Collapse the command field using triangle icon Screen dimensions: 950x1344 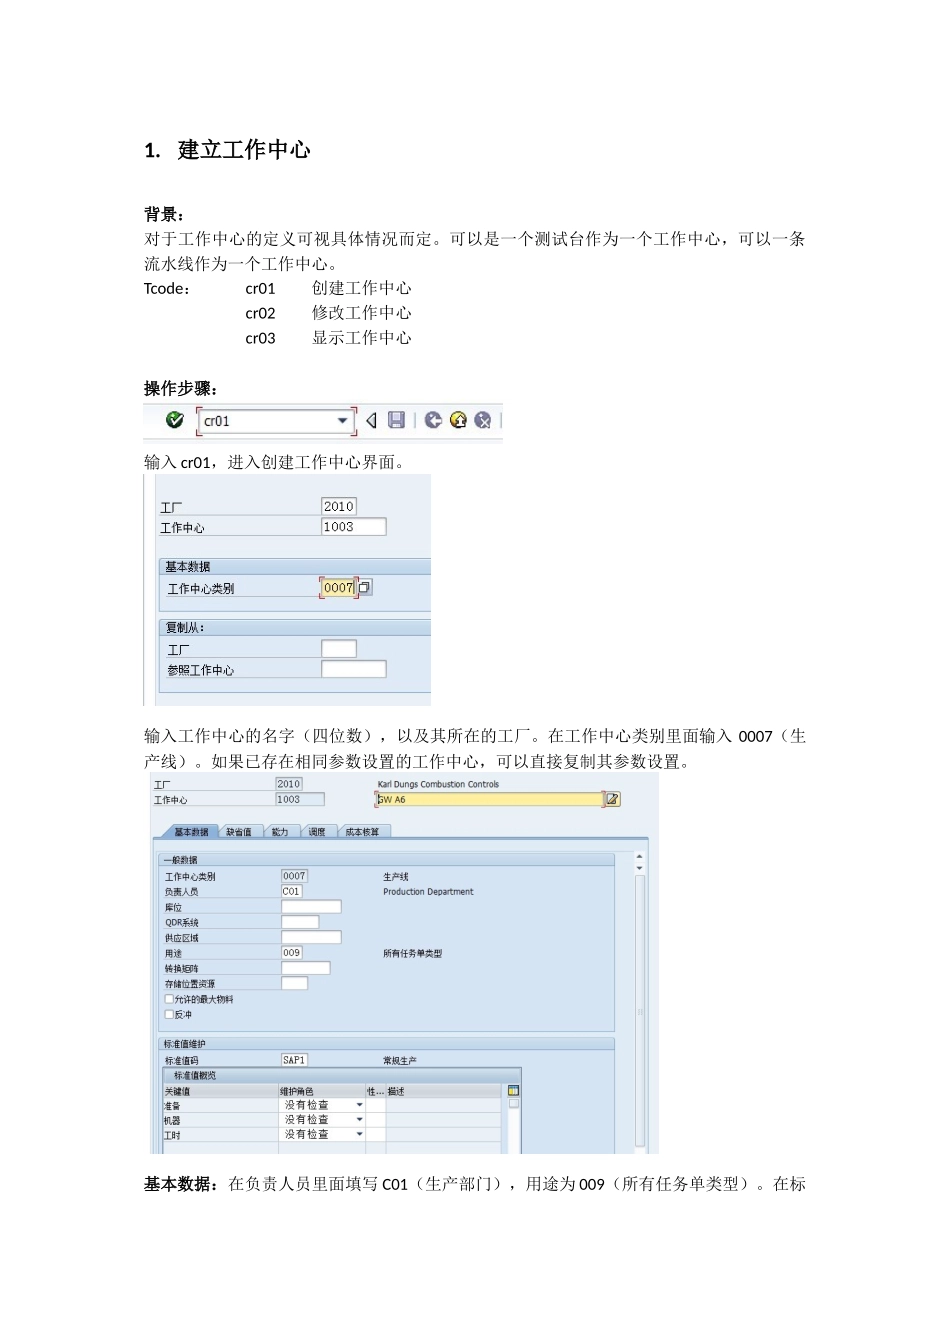[371, 421]
